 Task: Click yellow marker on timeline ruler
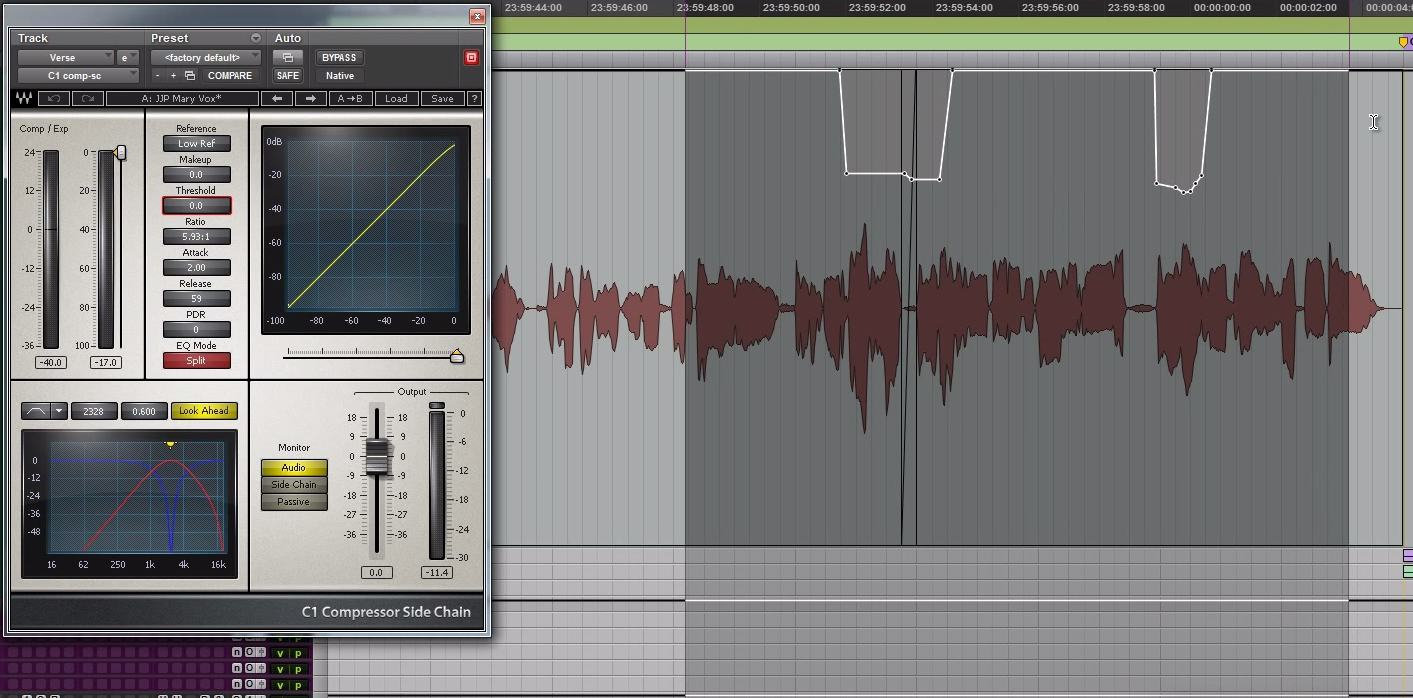[1404, 41]
